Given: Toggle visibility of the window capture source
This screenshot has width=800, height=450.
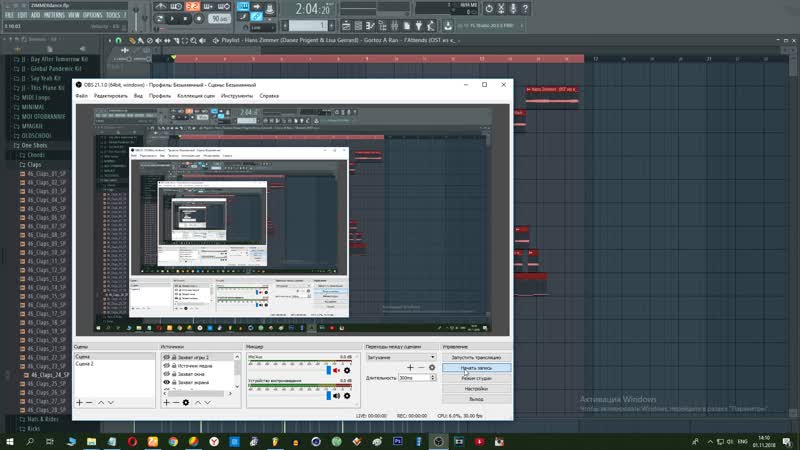Looking at the screenshot, I should tap(166, 374).
